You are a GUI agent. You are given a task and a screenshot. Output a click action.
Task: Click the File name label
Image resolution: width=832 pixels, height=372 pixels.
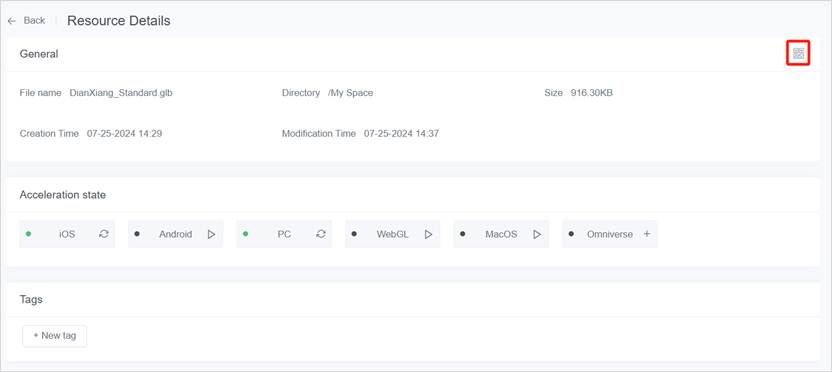[40, 93]
